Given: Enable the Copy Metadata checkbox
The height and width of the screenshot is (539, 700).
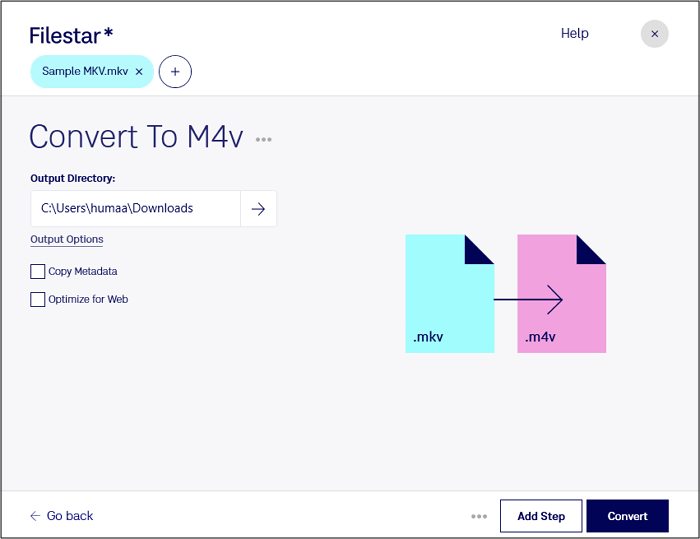Looking at the screenshot, I should (38, 271).
